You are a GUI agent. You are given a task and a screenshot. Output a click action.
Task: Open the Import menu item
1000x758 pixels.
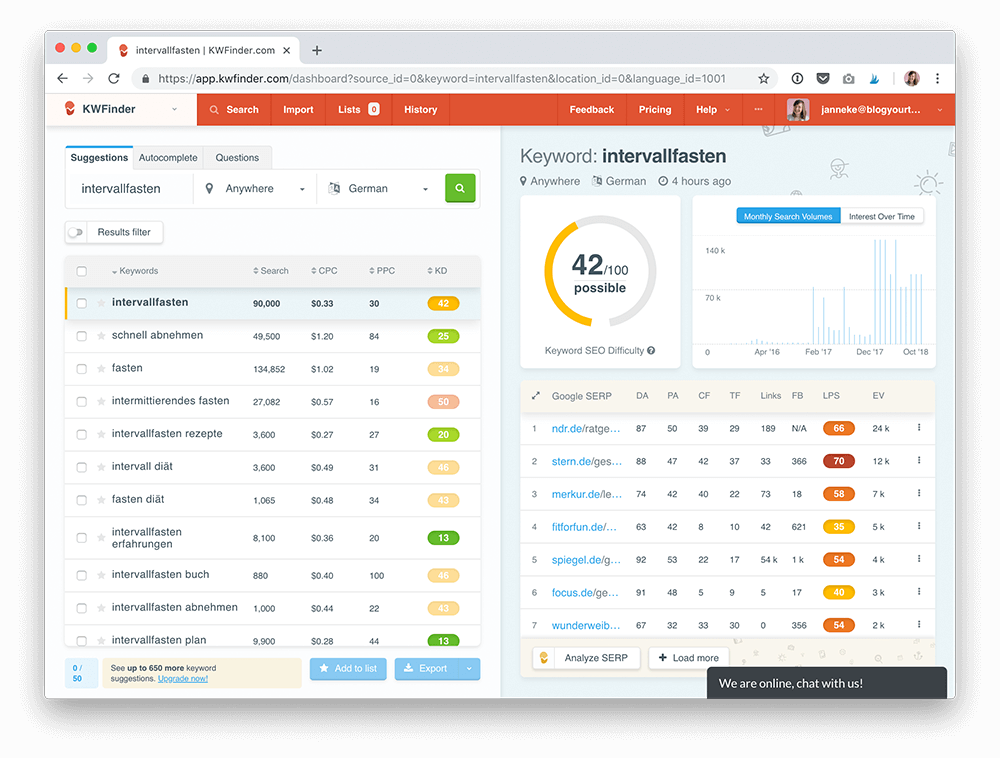tap(298, 110)
